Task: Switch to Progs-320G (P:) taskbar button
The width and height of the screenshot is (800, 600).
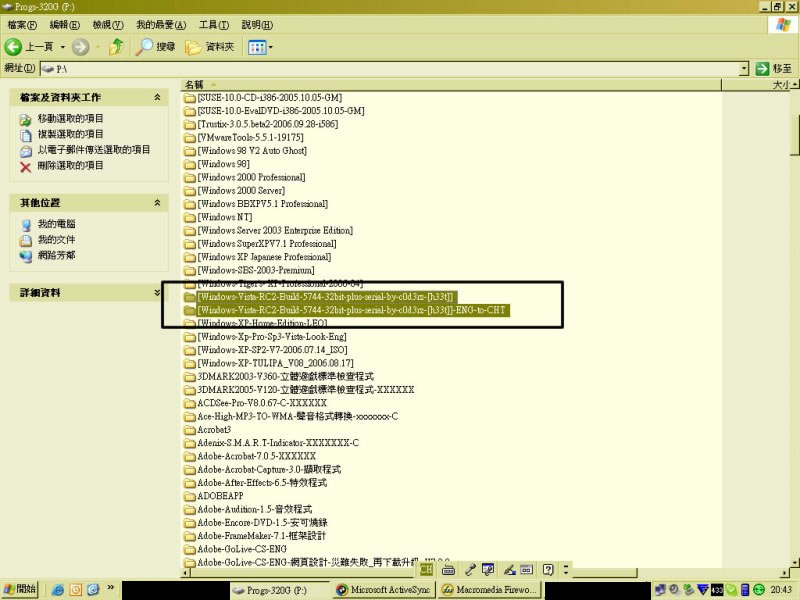Action: (279, 590)
